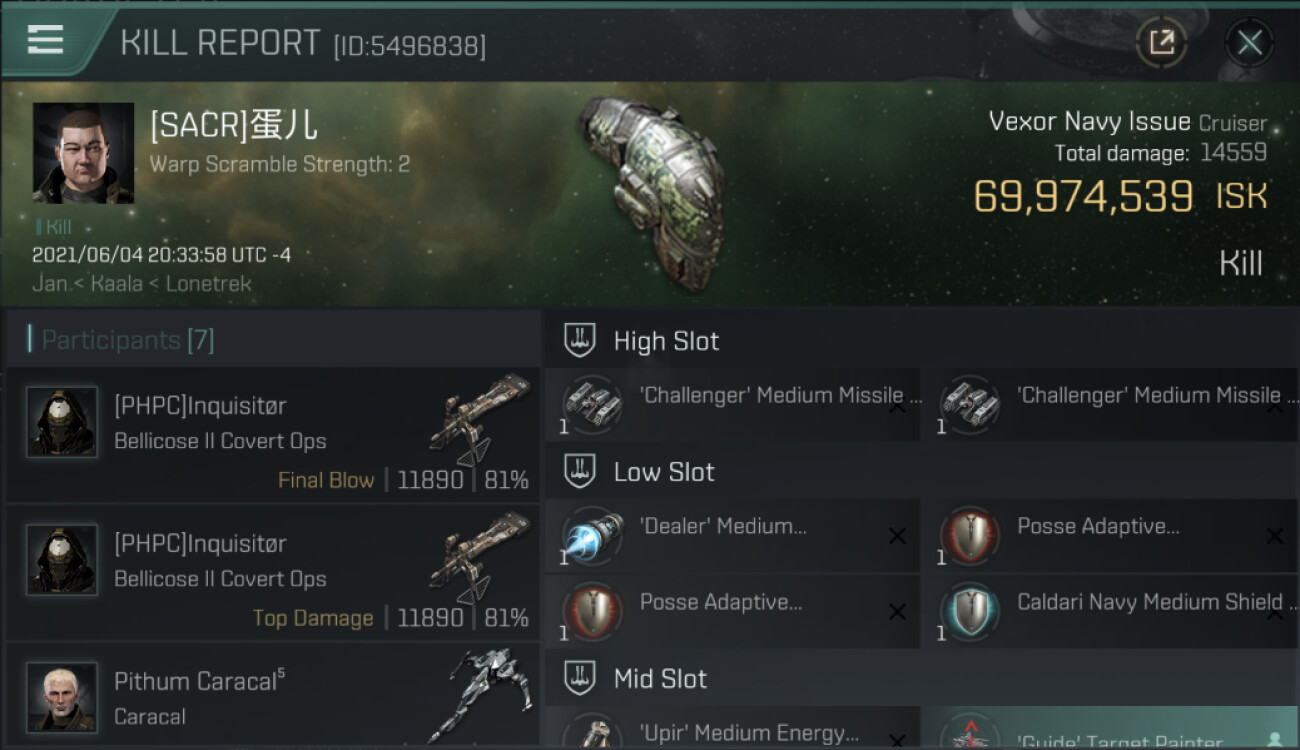This screenshot has height=750, width=1300.
Task: Click the X beside first Posse Adaptive
Action: 1275,537
